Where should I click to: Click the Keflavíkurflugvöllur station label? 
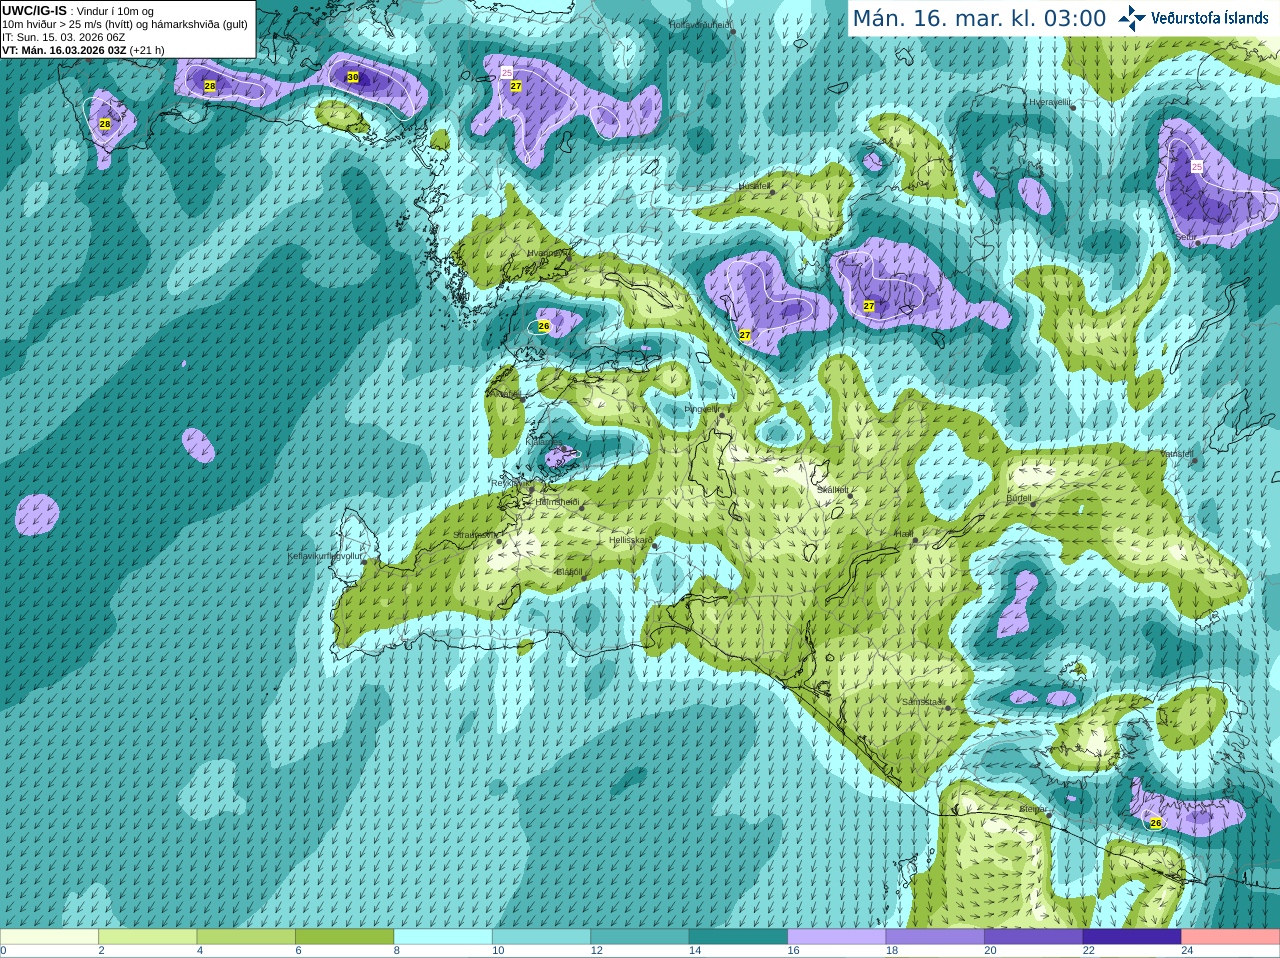(x=325, y=556)
